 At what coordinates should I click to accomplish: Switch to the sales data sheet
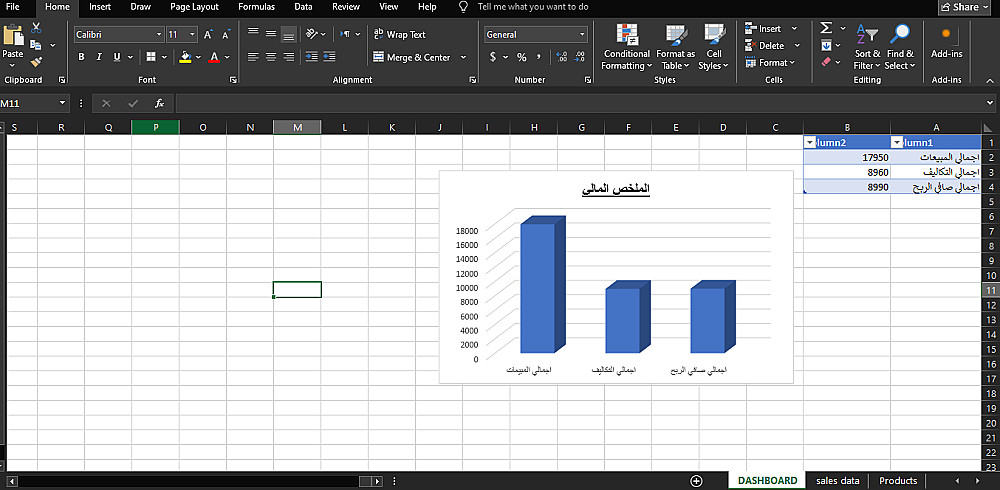(837, 480)
